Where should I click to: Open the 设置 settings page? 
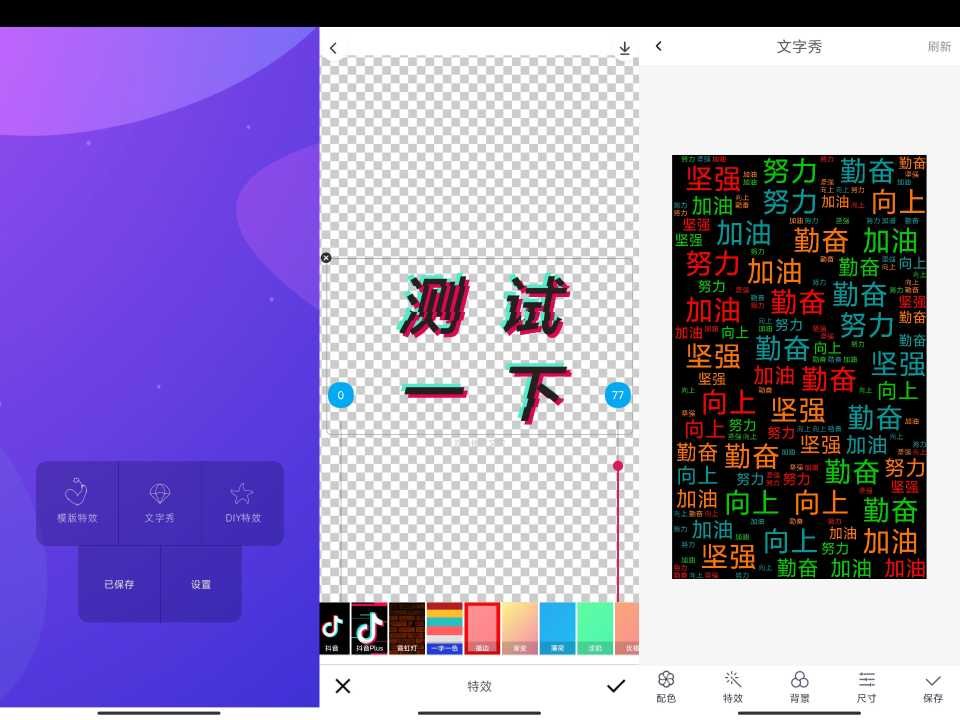point(201,586)
